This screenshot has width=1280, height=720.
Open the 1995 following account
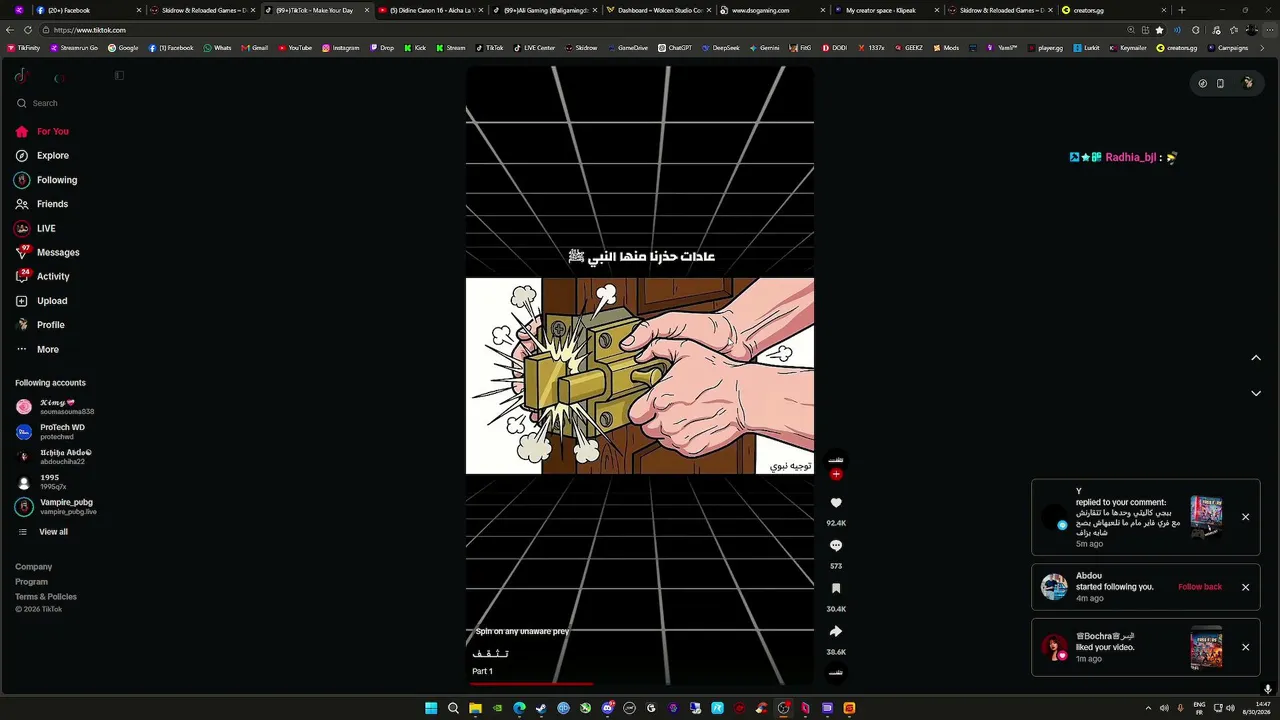click(41, 482)
